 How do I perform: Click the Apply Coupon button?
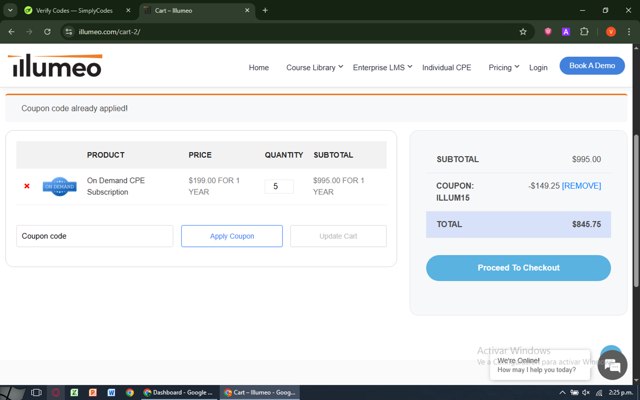point(232,236)
